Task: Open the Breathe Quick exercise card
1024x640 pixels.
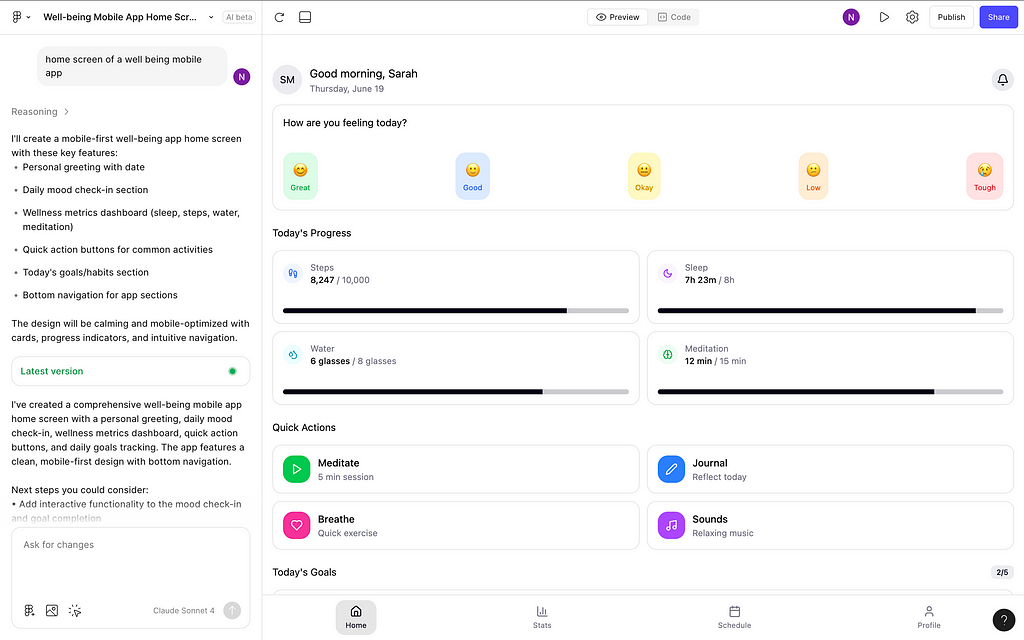Action: pyautogui.click(x=456, y=525)
